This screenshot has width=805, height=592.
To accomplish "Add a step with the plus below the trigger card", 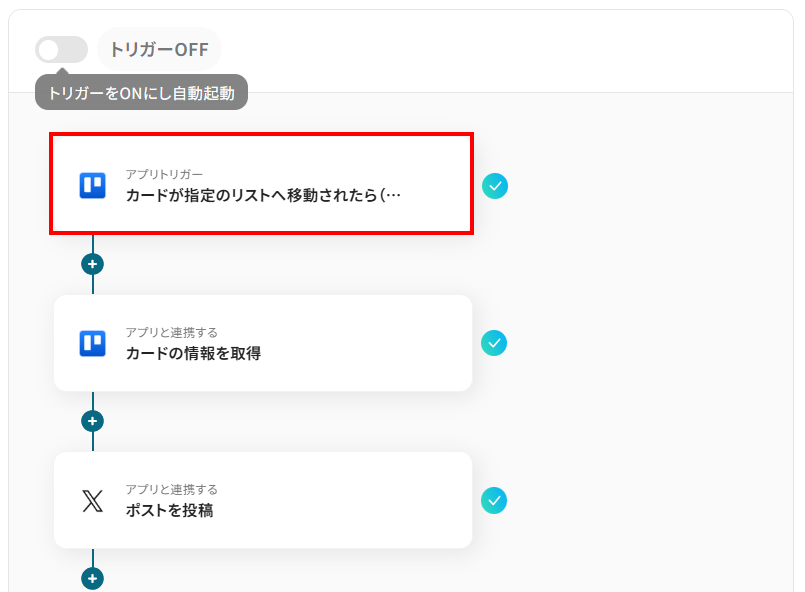I will [x=92, y=264].
